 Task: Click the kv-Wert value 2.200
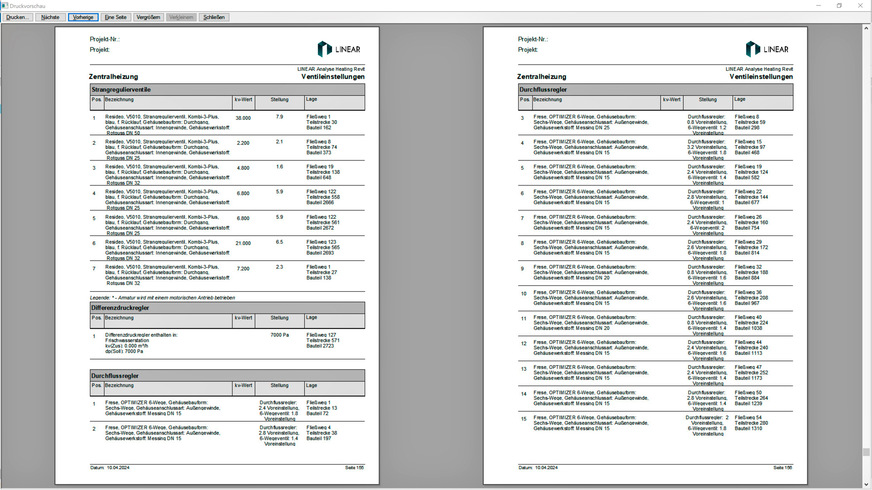tap(243, 143)
